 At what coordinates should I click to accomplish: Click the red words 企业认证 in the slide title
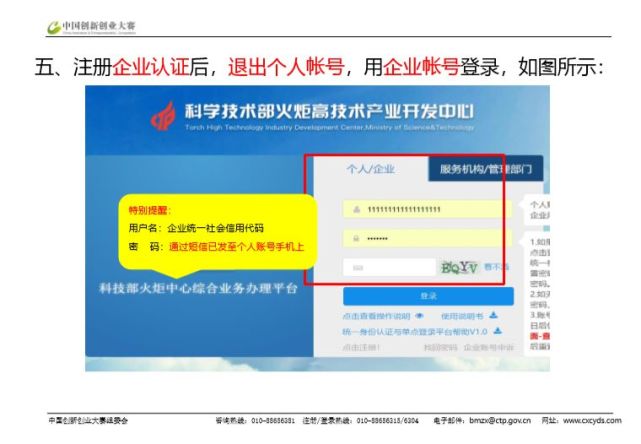[151, 67]
